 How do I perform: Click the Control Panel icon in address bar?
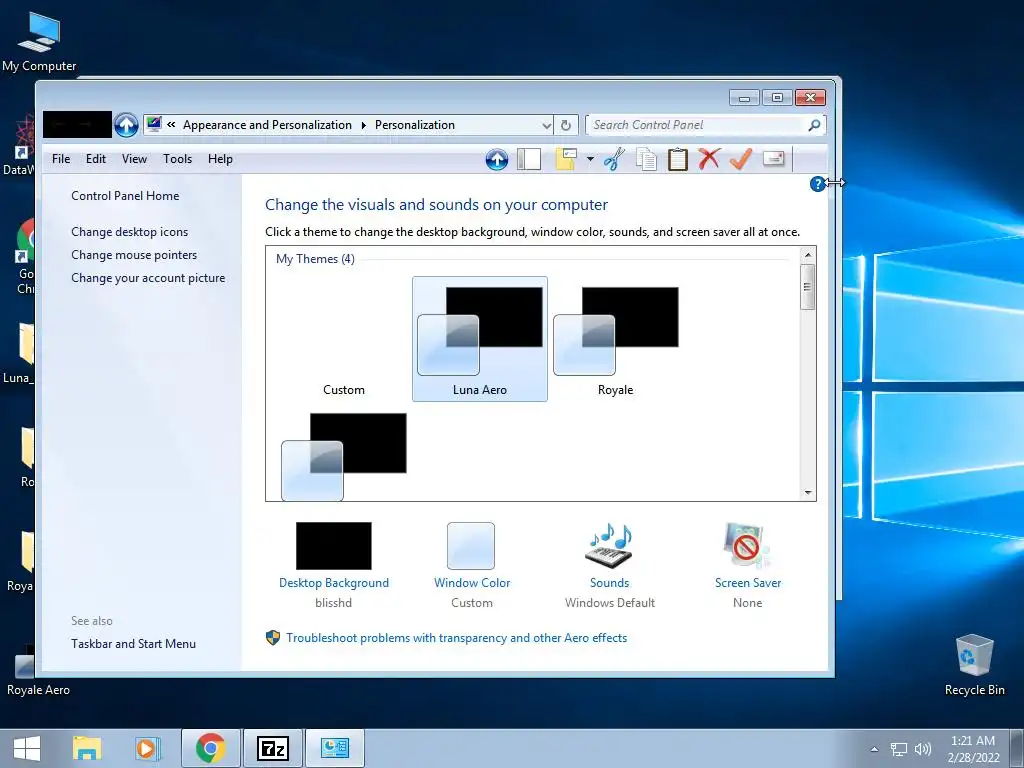pyautogui.click(x=154, y=124)
